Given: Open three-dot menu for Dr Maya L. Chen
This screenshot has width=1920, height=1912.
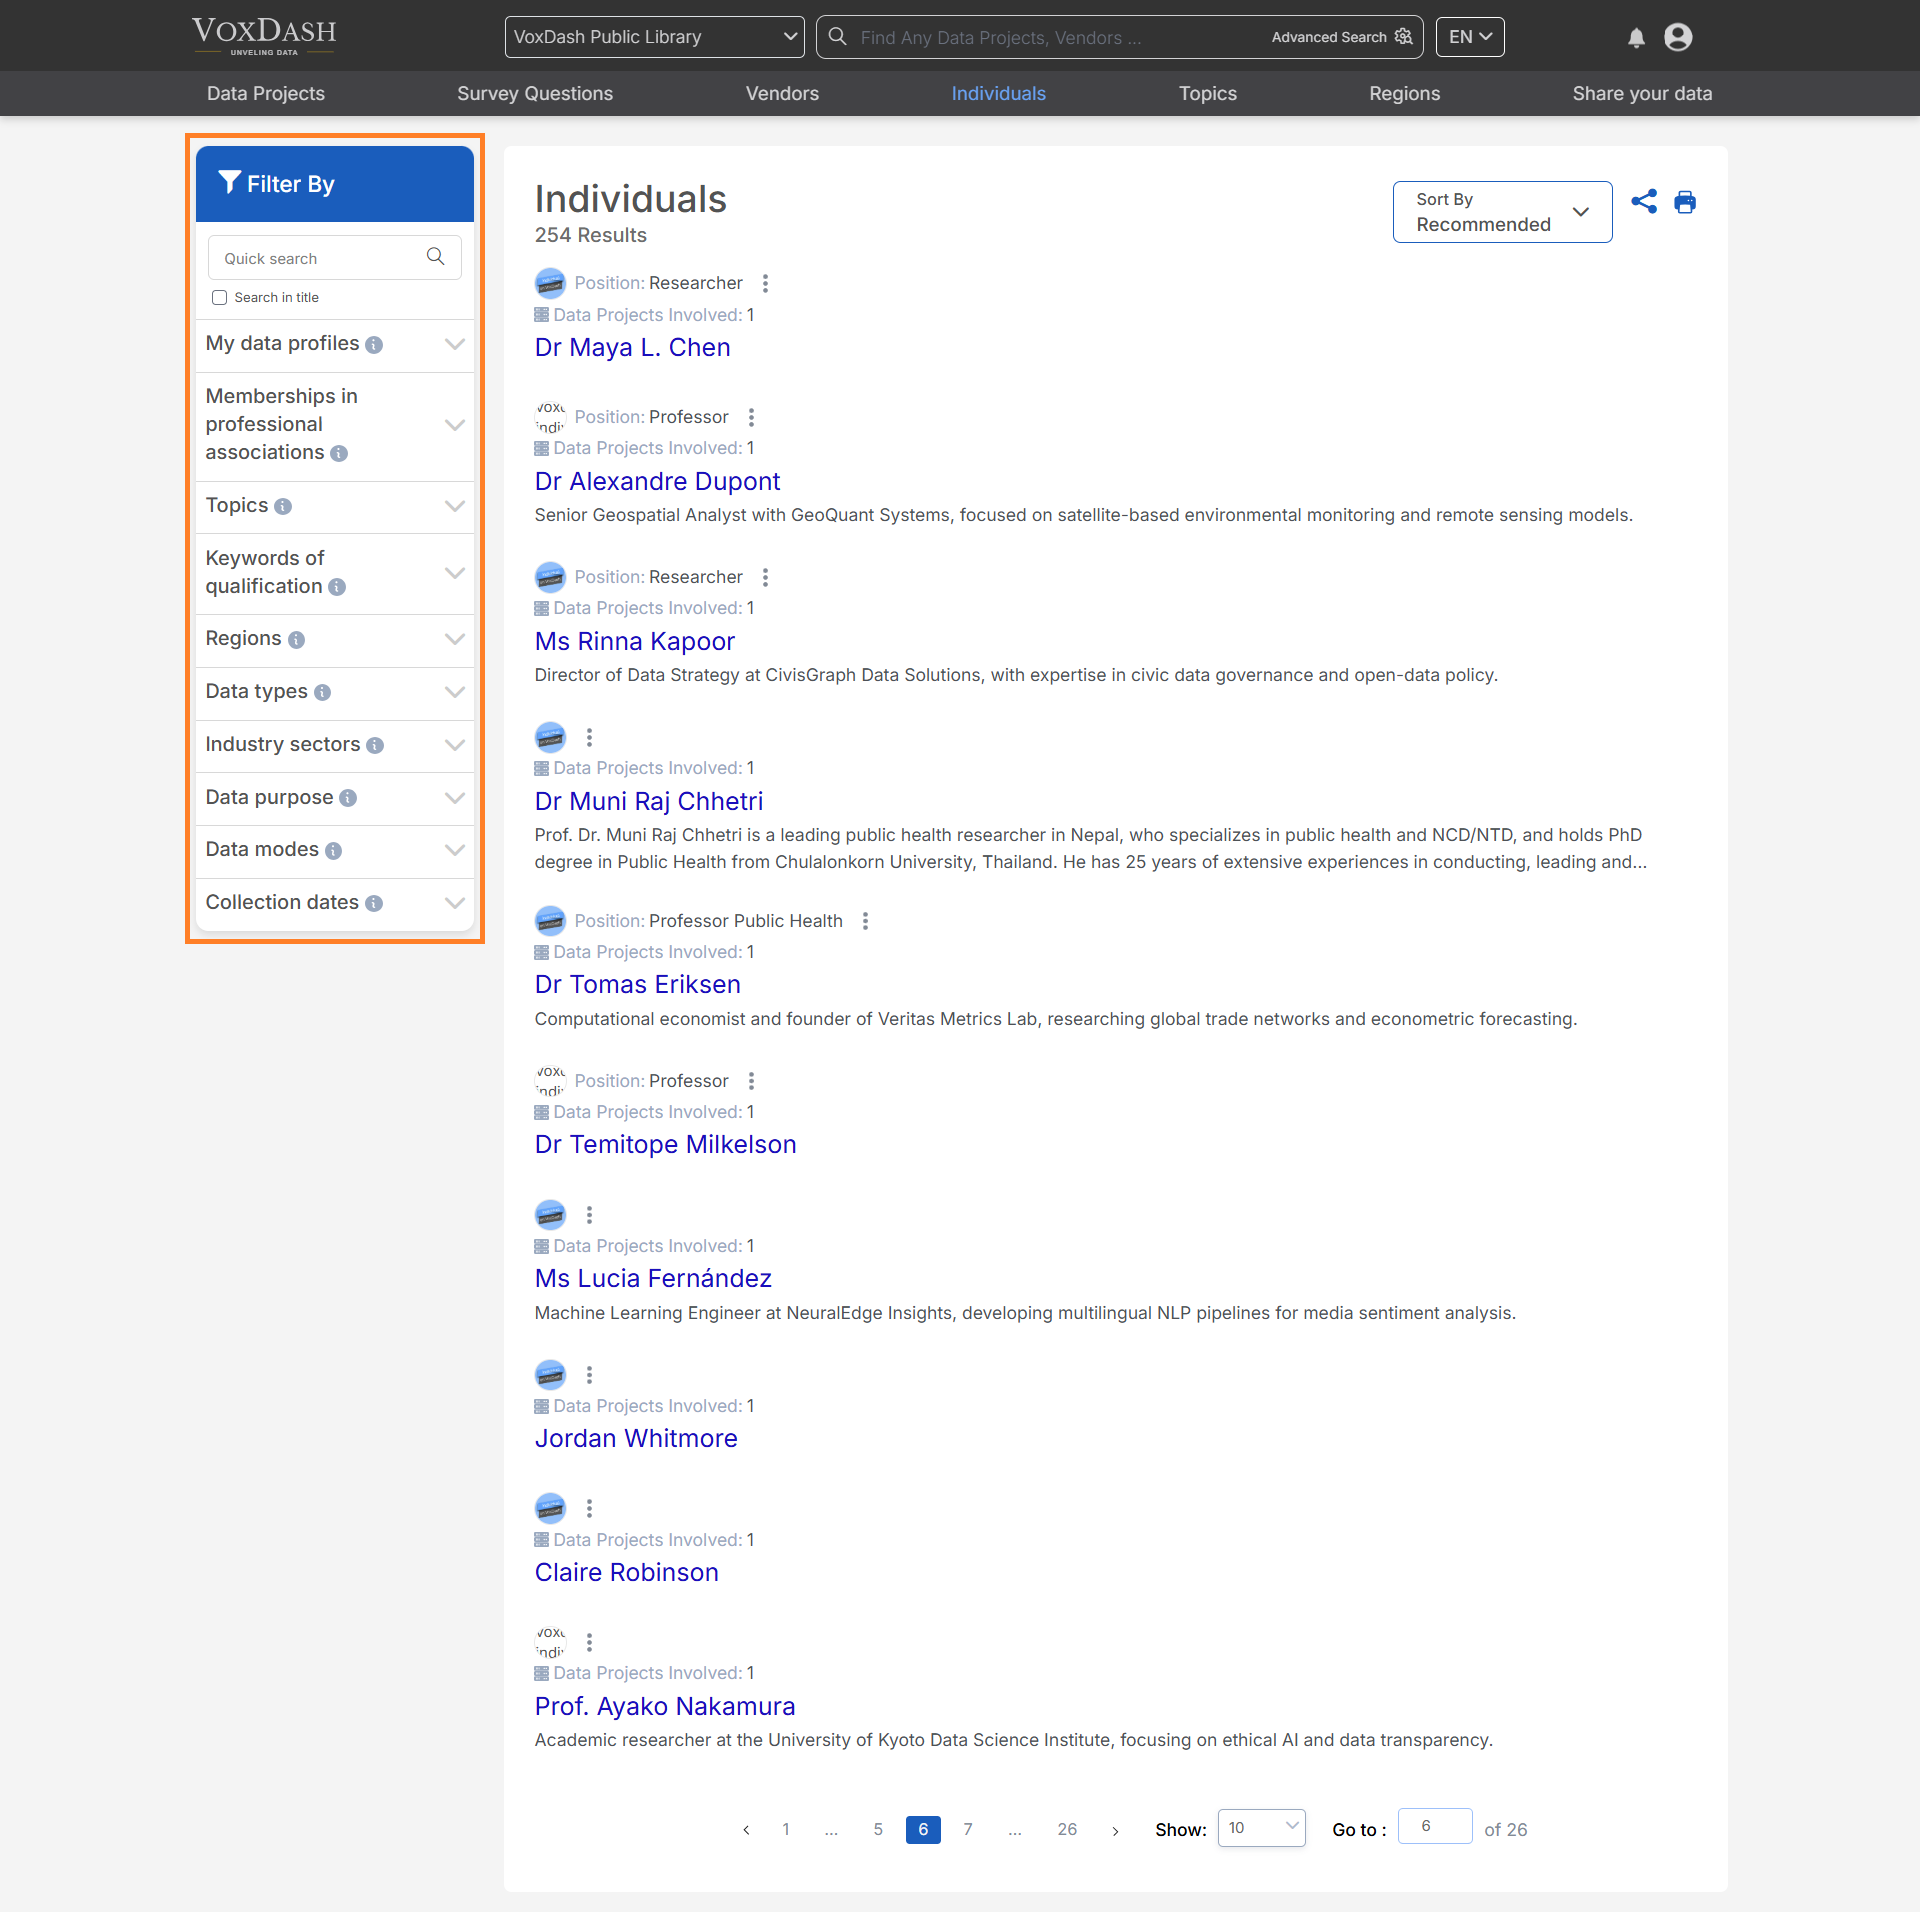Looking at the screenshot, I should tap(766, 283).
